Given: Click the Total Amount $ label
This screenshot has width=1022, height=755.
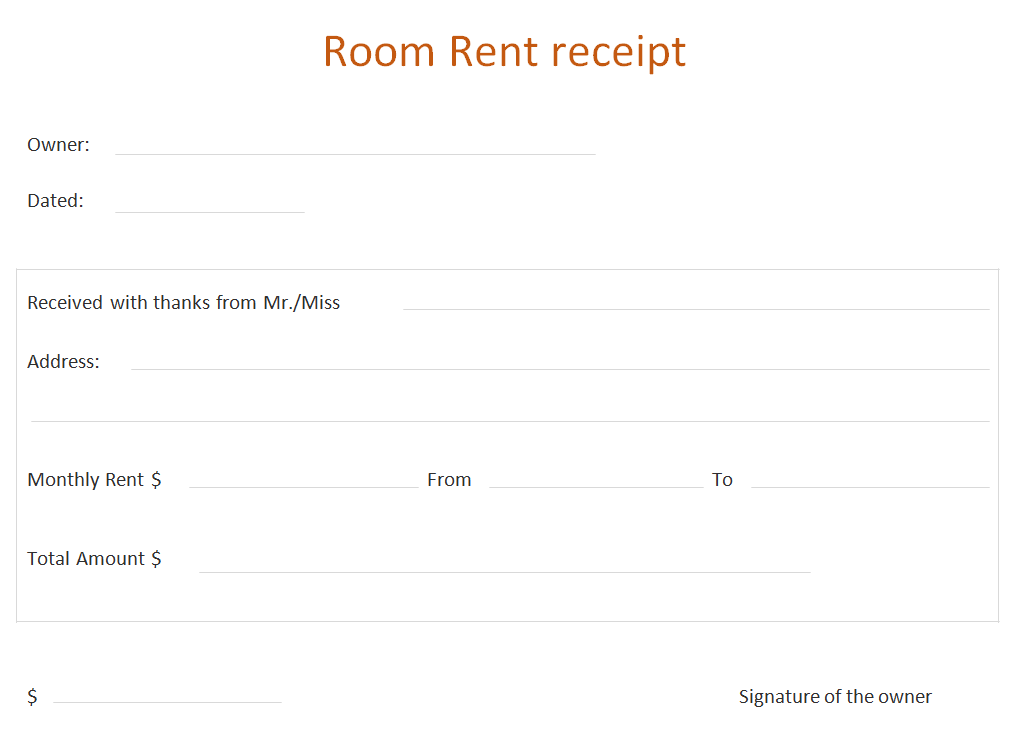Looking at the screenshot, I should (94, 559).
